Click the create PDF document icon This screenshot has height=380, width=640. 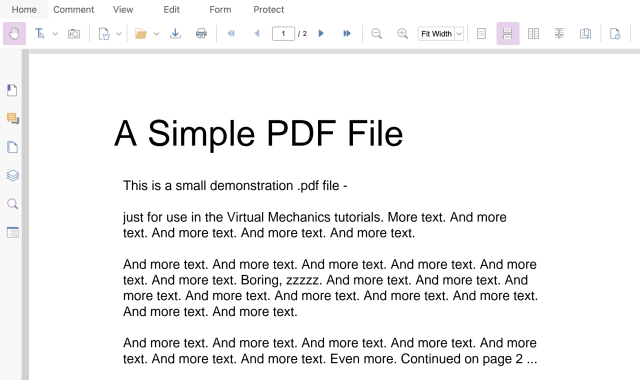coord(104,33)
